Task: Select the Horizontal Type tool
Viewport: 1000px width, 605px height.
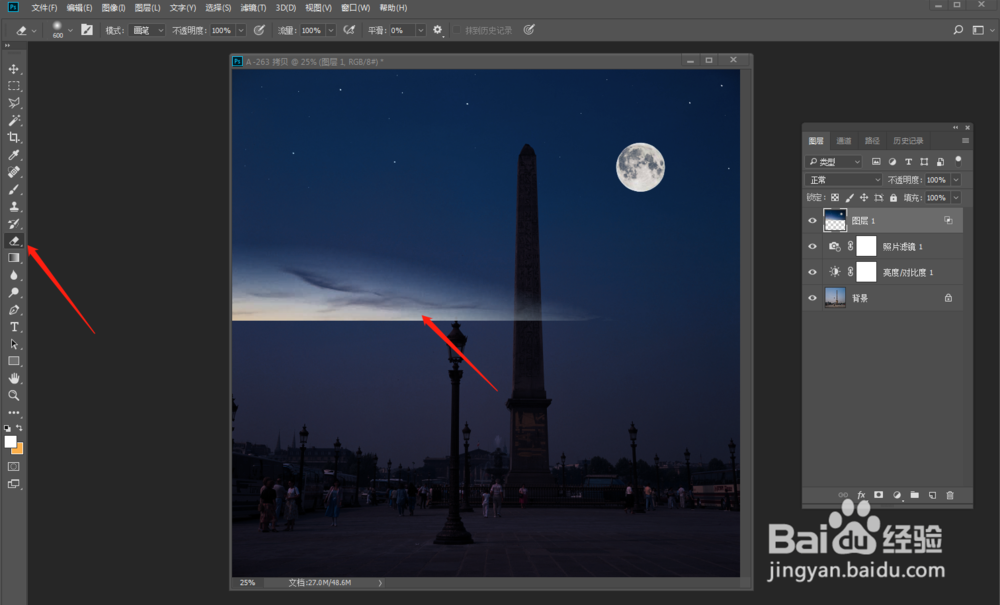Action: coord(13,327)
